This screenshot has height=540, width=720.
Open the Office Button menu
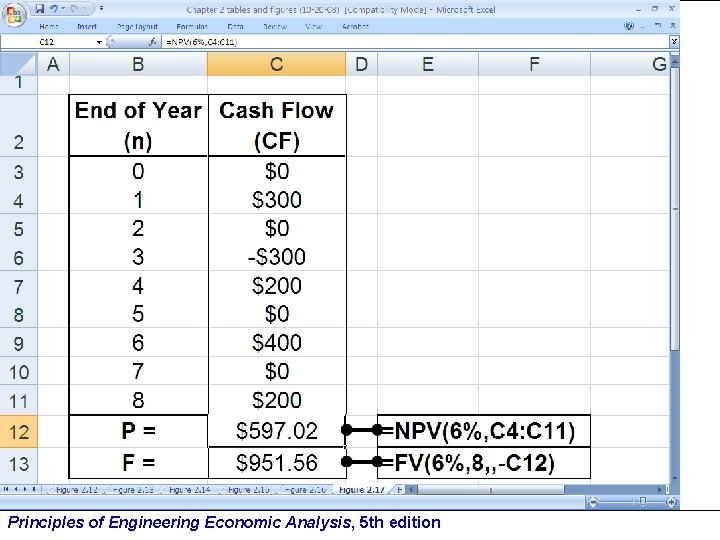click(x=14, y=15)
